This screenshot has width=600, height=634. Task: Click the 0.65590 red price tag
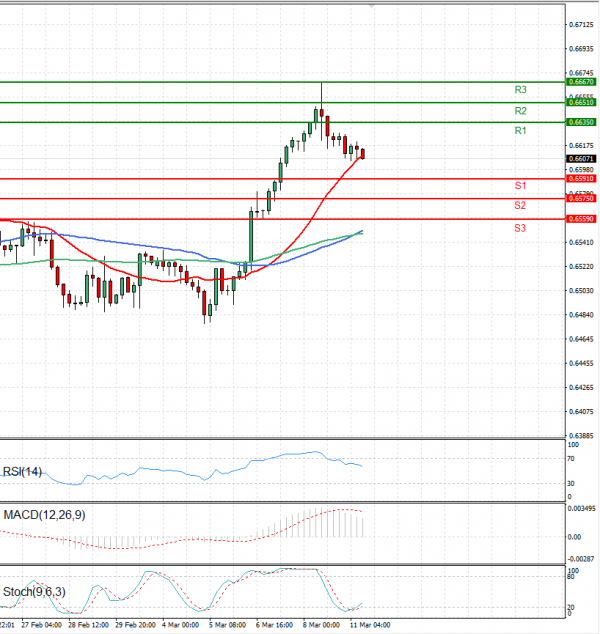580,218
